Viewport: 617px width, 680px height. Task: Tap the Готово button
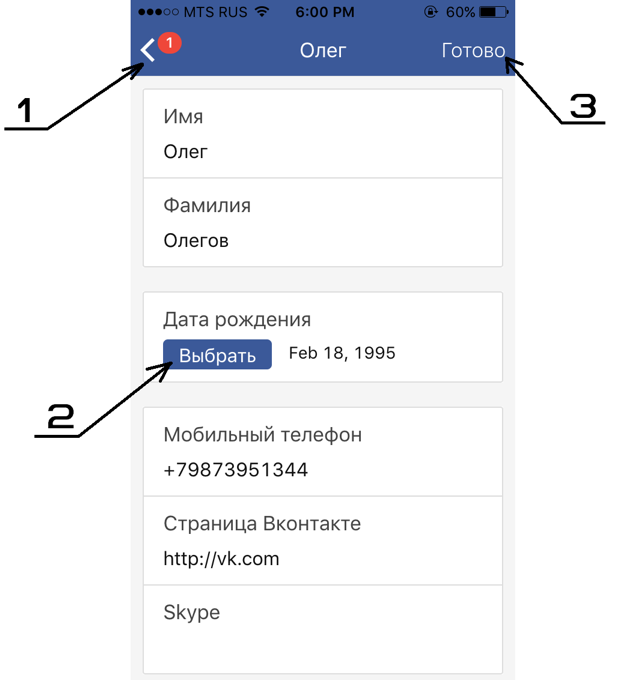pyautogui.click(x=473, y=51)
